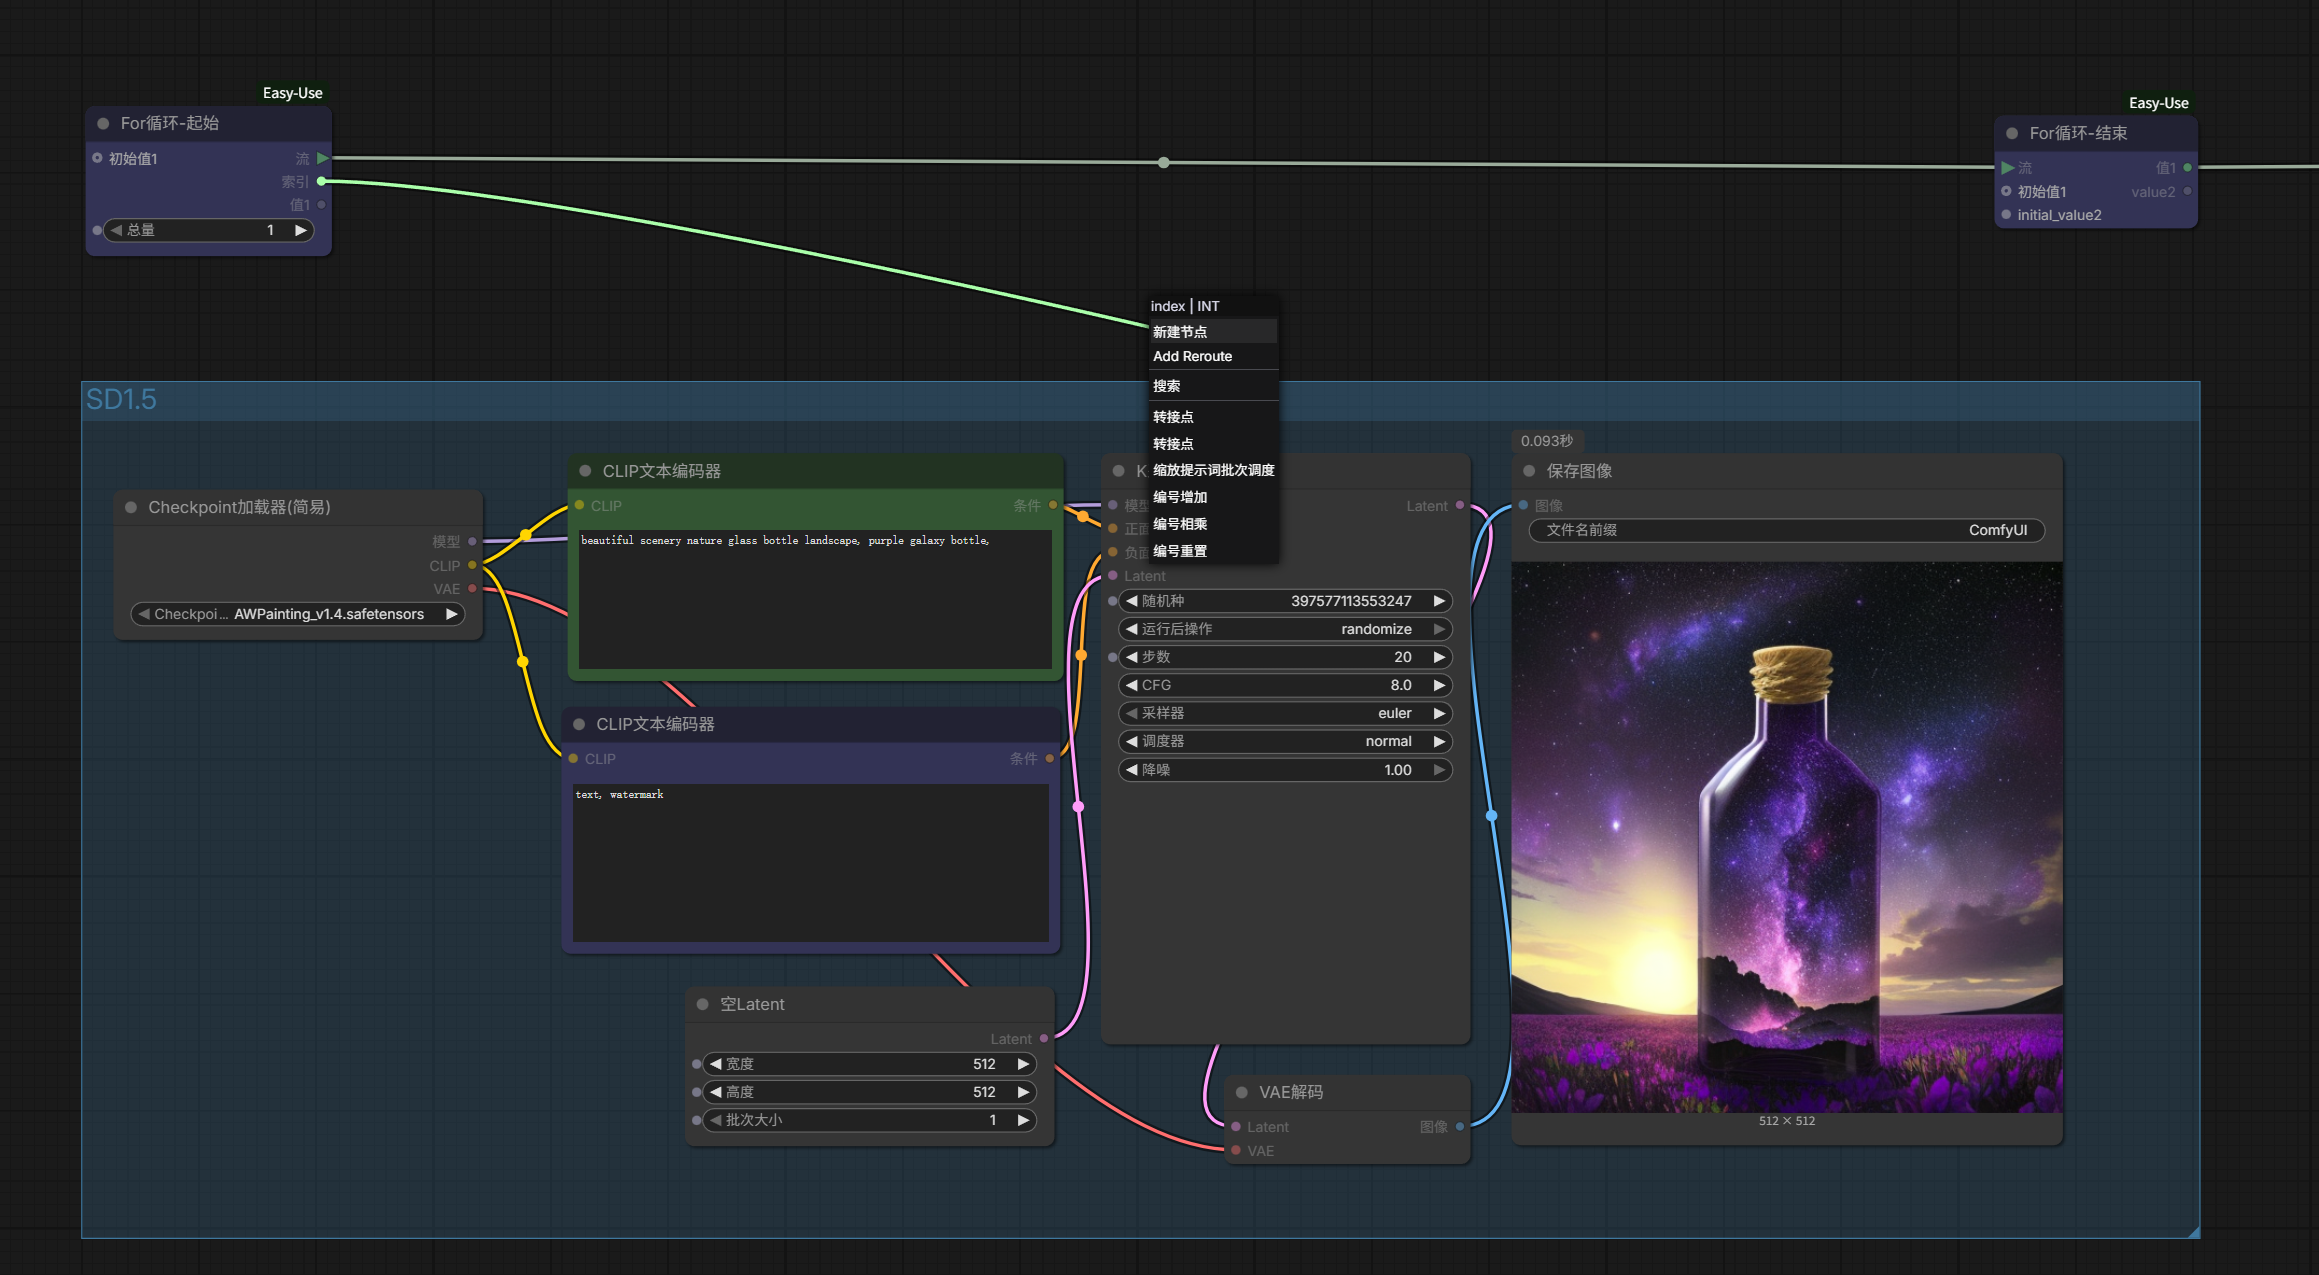
Task: Collapse the 保存图像 node via title dot
Action: click(x=1529, y=471)
